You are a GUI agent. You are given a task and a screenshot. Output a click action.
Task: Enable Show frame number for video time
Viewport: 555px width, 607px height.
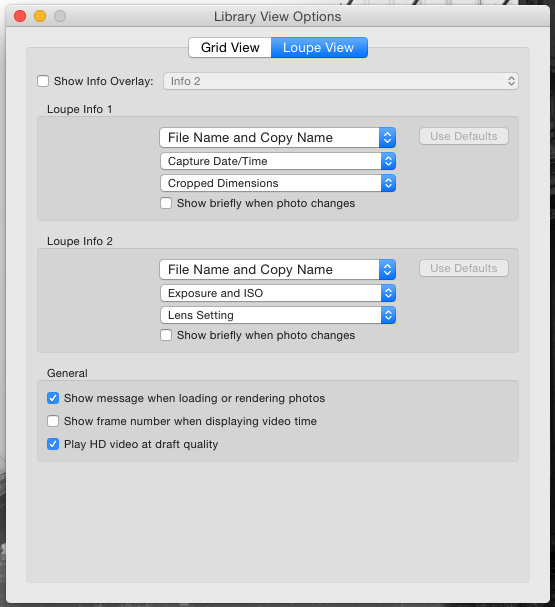[x=53, y=421]
